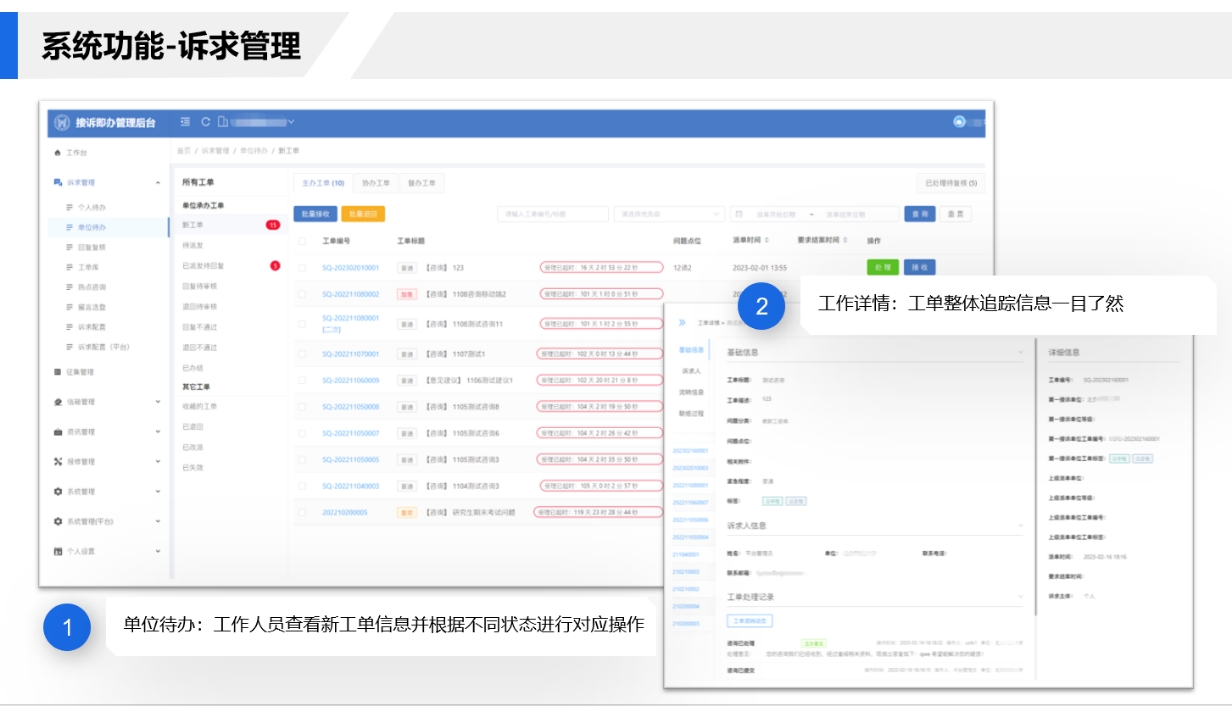
Task: Expand 信箱管理 menu chevron
Action: pyautogui.click(x=158, y=402)
